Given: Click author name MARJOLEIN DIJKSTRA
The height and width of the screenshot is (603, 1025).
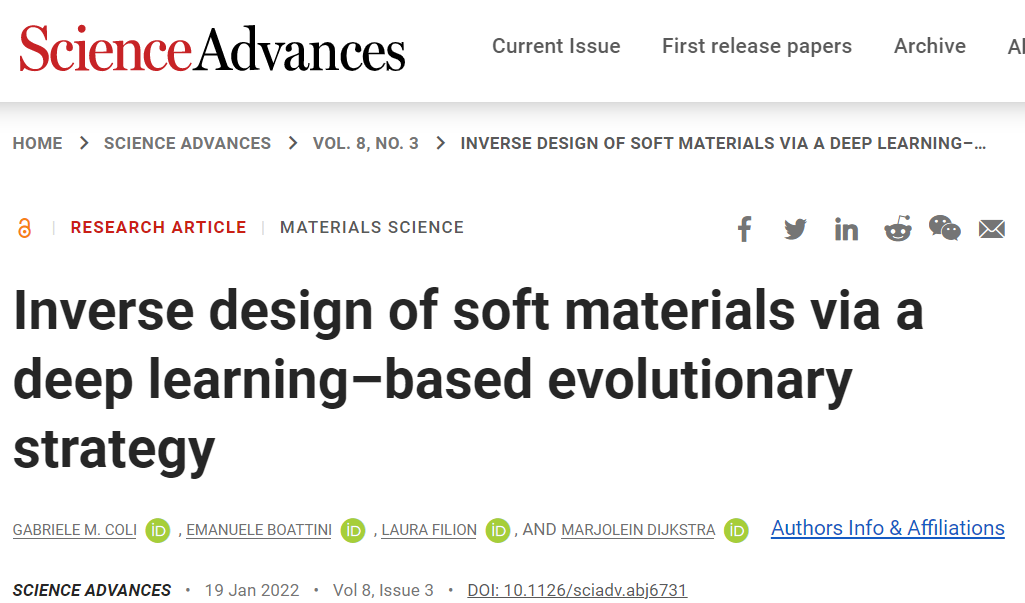Looking at the screenshot, I should click(x=637, y=531).
